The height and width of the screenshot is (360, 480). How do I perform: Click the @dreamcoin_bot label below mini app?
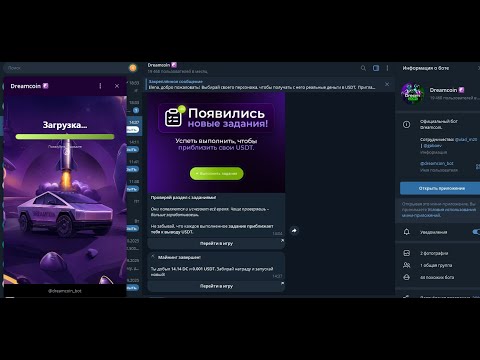coord(65,291)
